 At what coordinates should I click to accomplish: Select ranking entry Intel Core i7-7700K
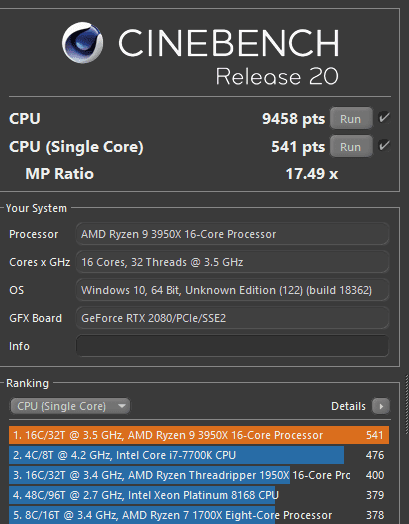(199, 455)
